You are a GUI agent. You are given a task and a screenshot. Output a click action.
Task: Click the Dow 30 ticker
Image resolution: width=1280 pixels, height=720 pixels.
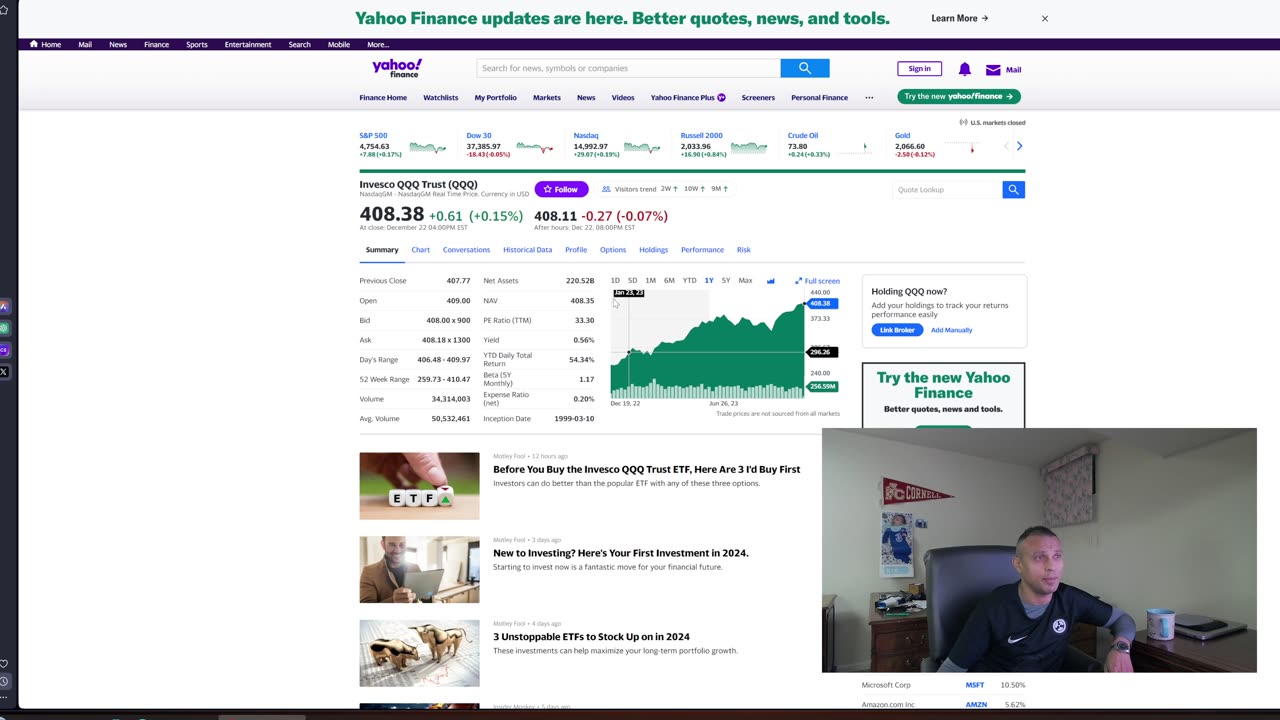[x=479, y=135]
